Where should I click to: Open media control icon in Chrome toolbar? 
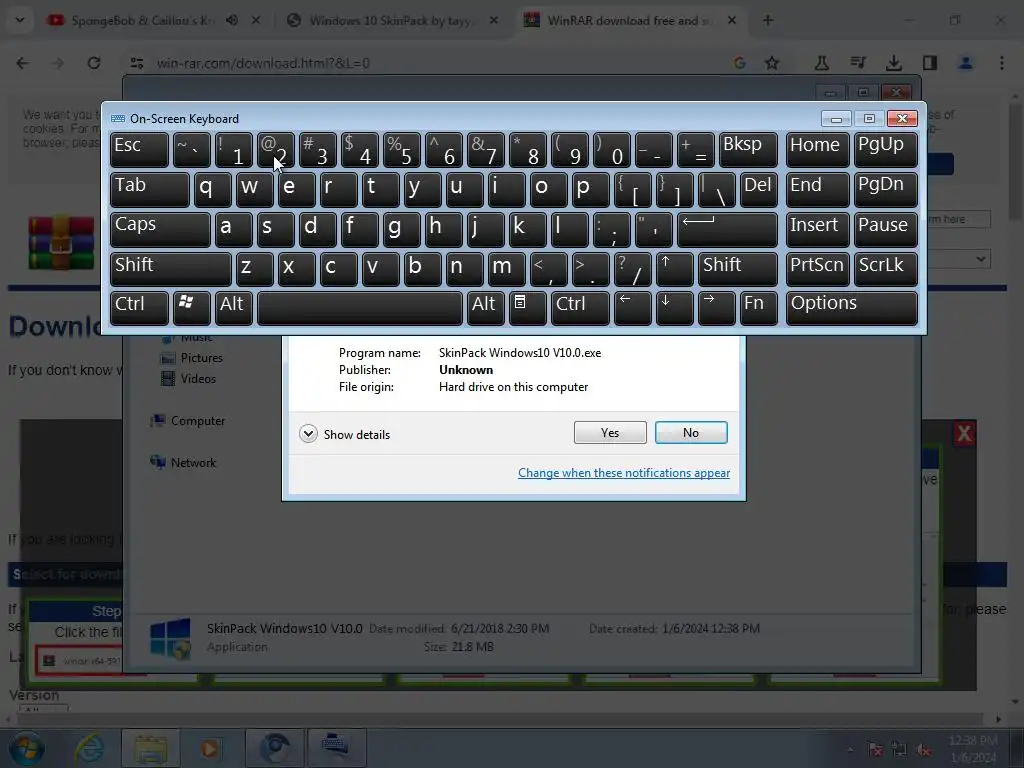[x=857, y=63]
